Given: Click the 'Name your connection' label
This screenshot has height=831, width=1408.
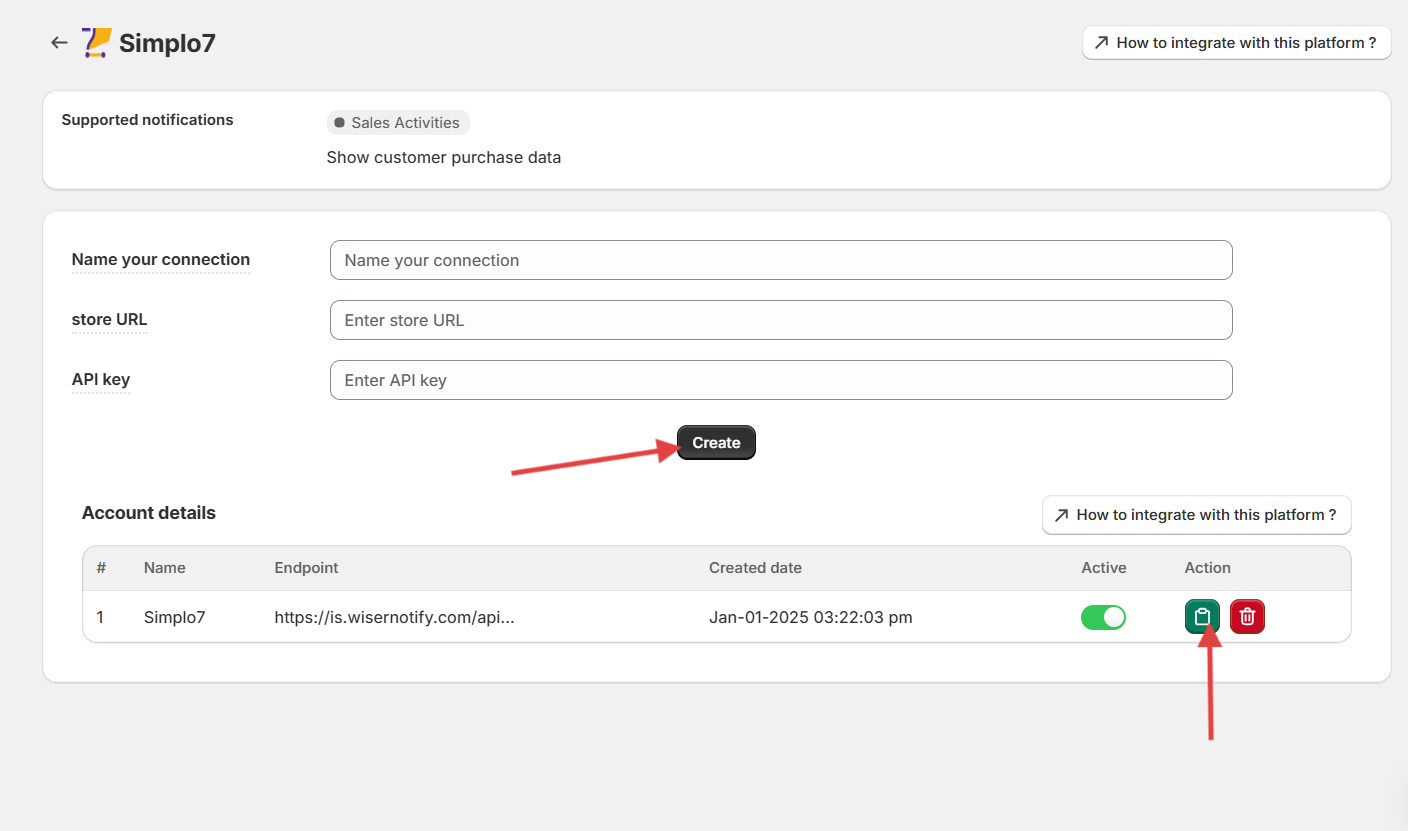Looking at the screenshot, I should (161, 260).
